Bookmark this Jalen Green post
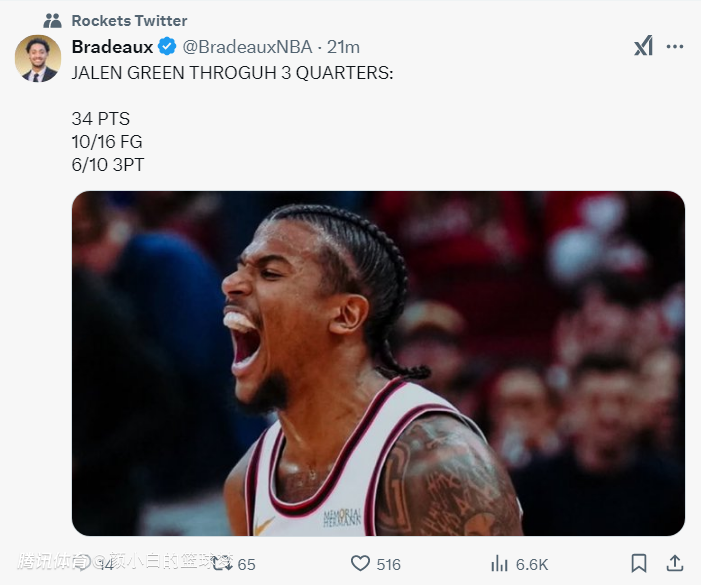 (x=639, y=564)
